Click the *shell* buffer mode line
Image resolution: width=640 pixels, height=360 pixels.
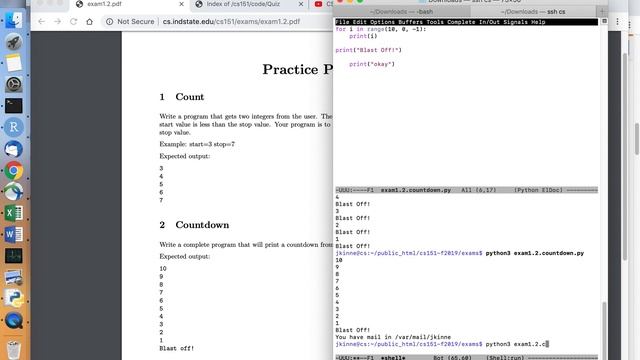pos(467,358)
